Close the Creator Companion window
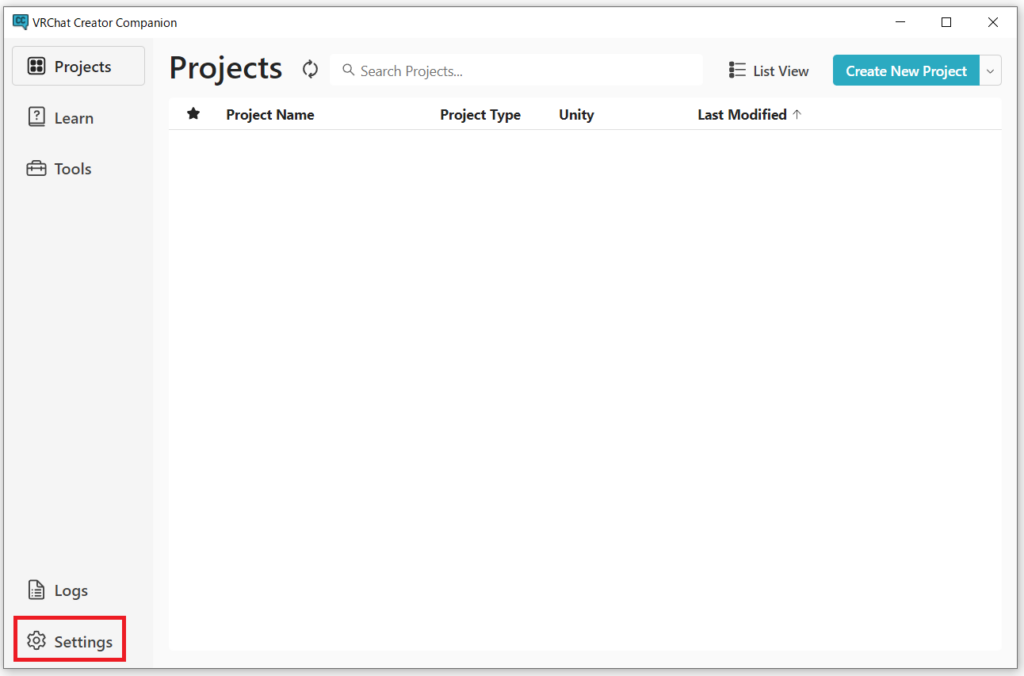This screenshot has width=1024, height=676. click(993, 22)
